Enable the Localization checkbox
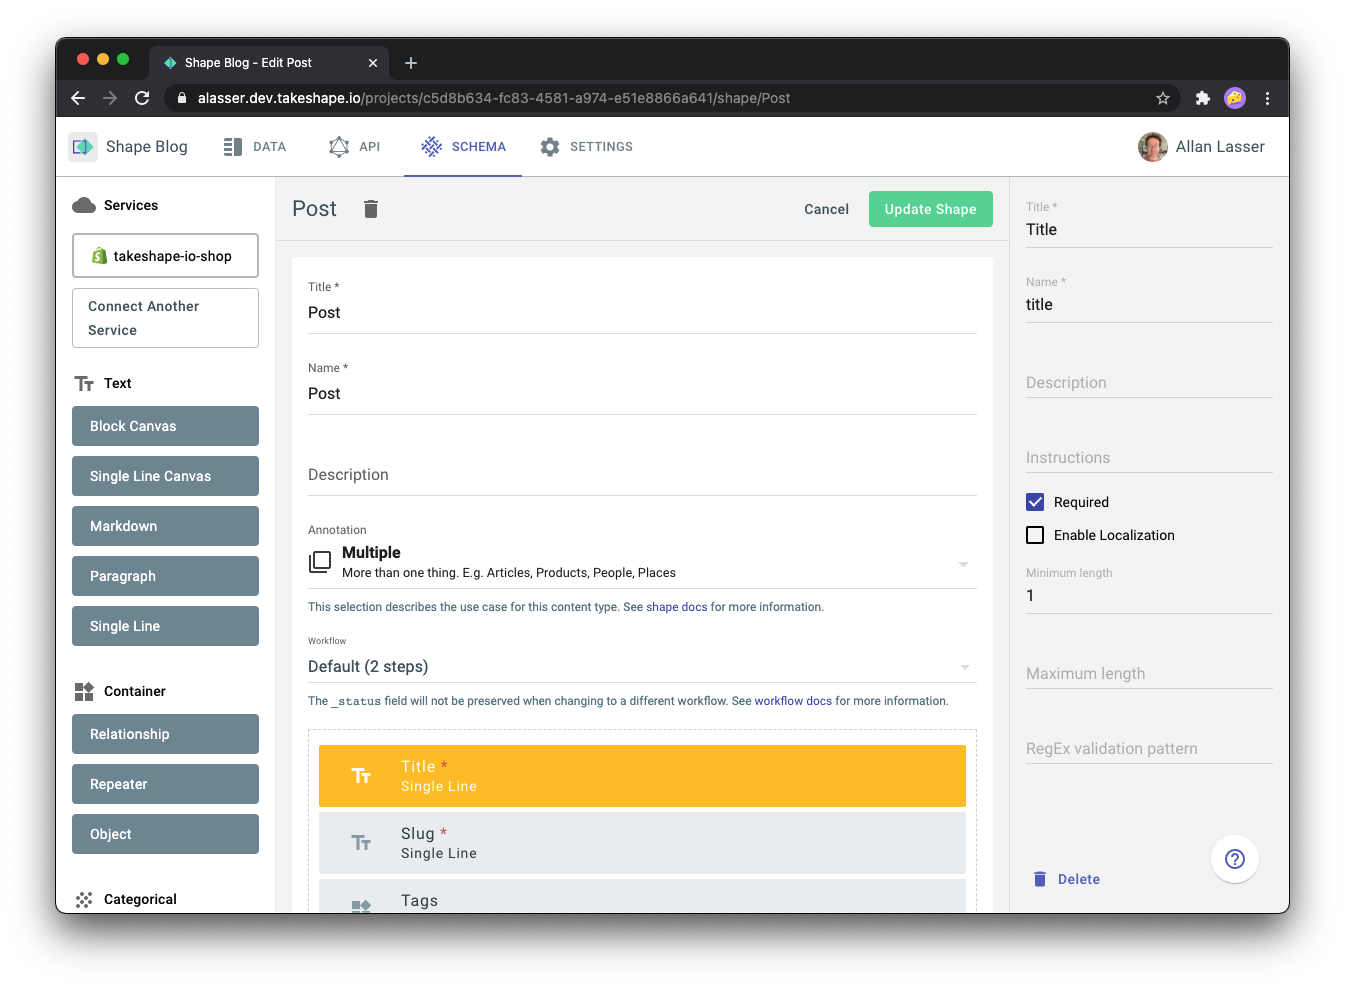The width and height of the screenshot is (1345, 987). pos(1035,535)
